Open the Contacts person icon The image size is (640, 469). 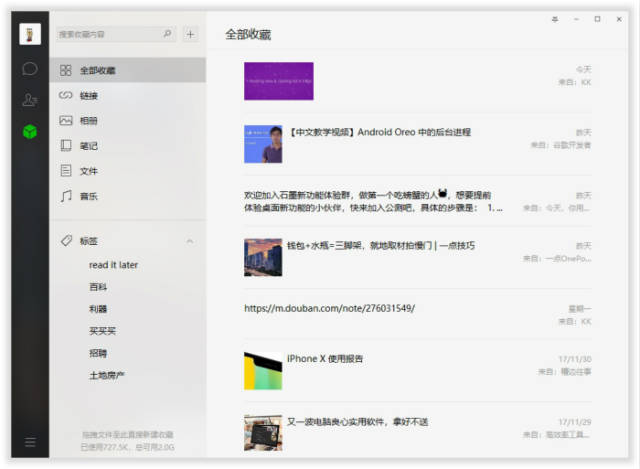tap(30, 100)
